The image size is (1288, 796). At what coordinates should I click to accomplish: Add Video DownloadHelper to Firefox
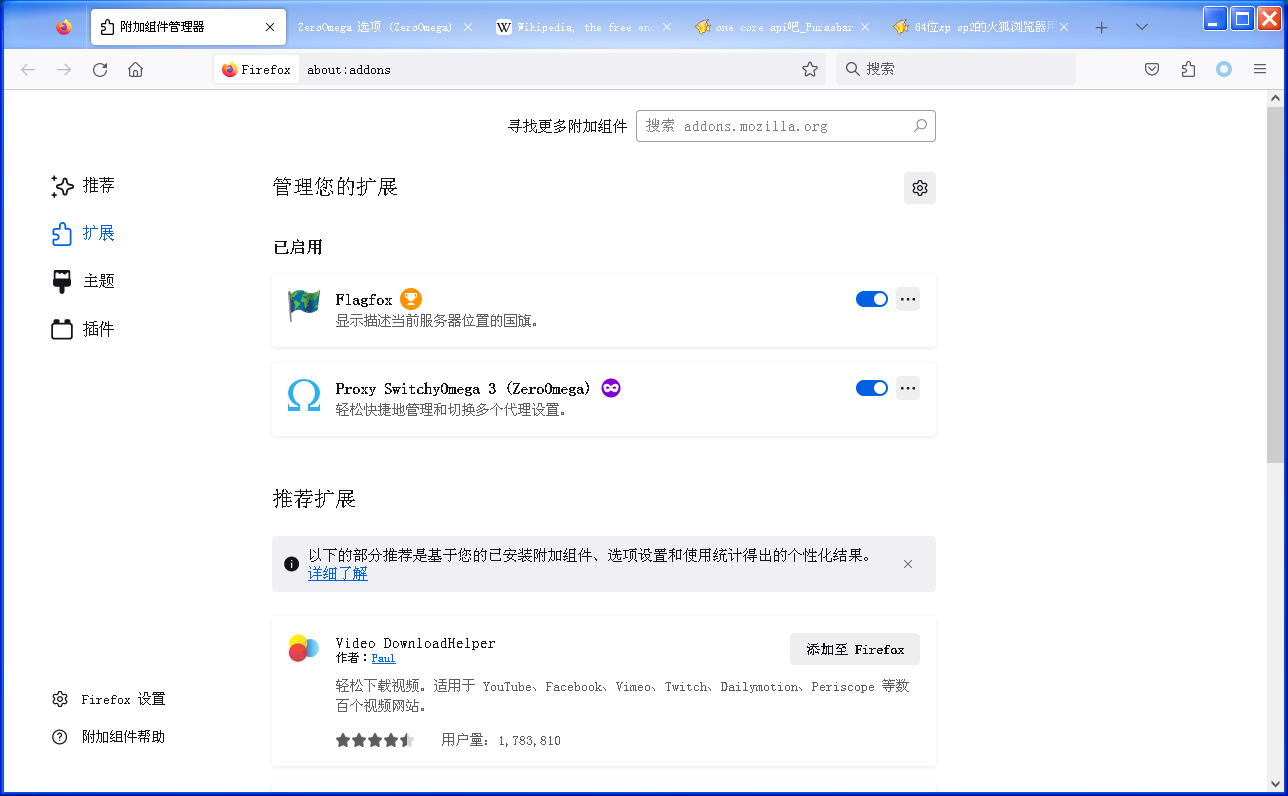coord(855,649)
